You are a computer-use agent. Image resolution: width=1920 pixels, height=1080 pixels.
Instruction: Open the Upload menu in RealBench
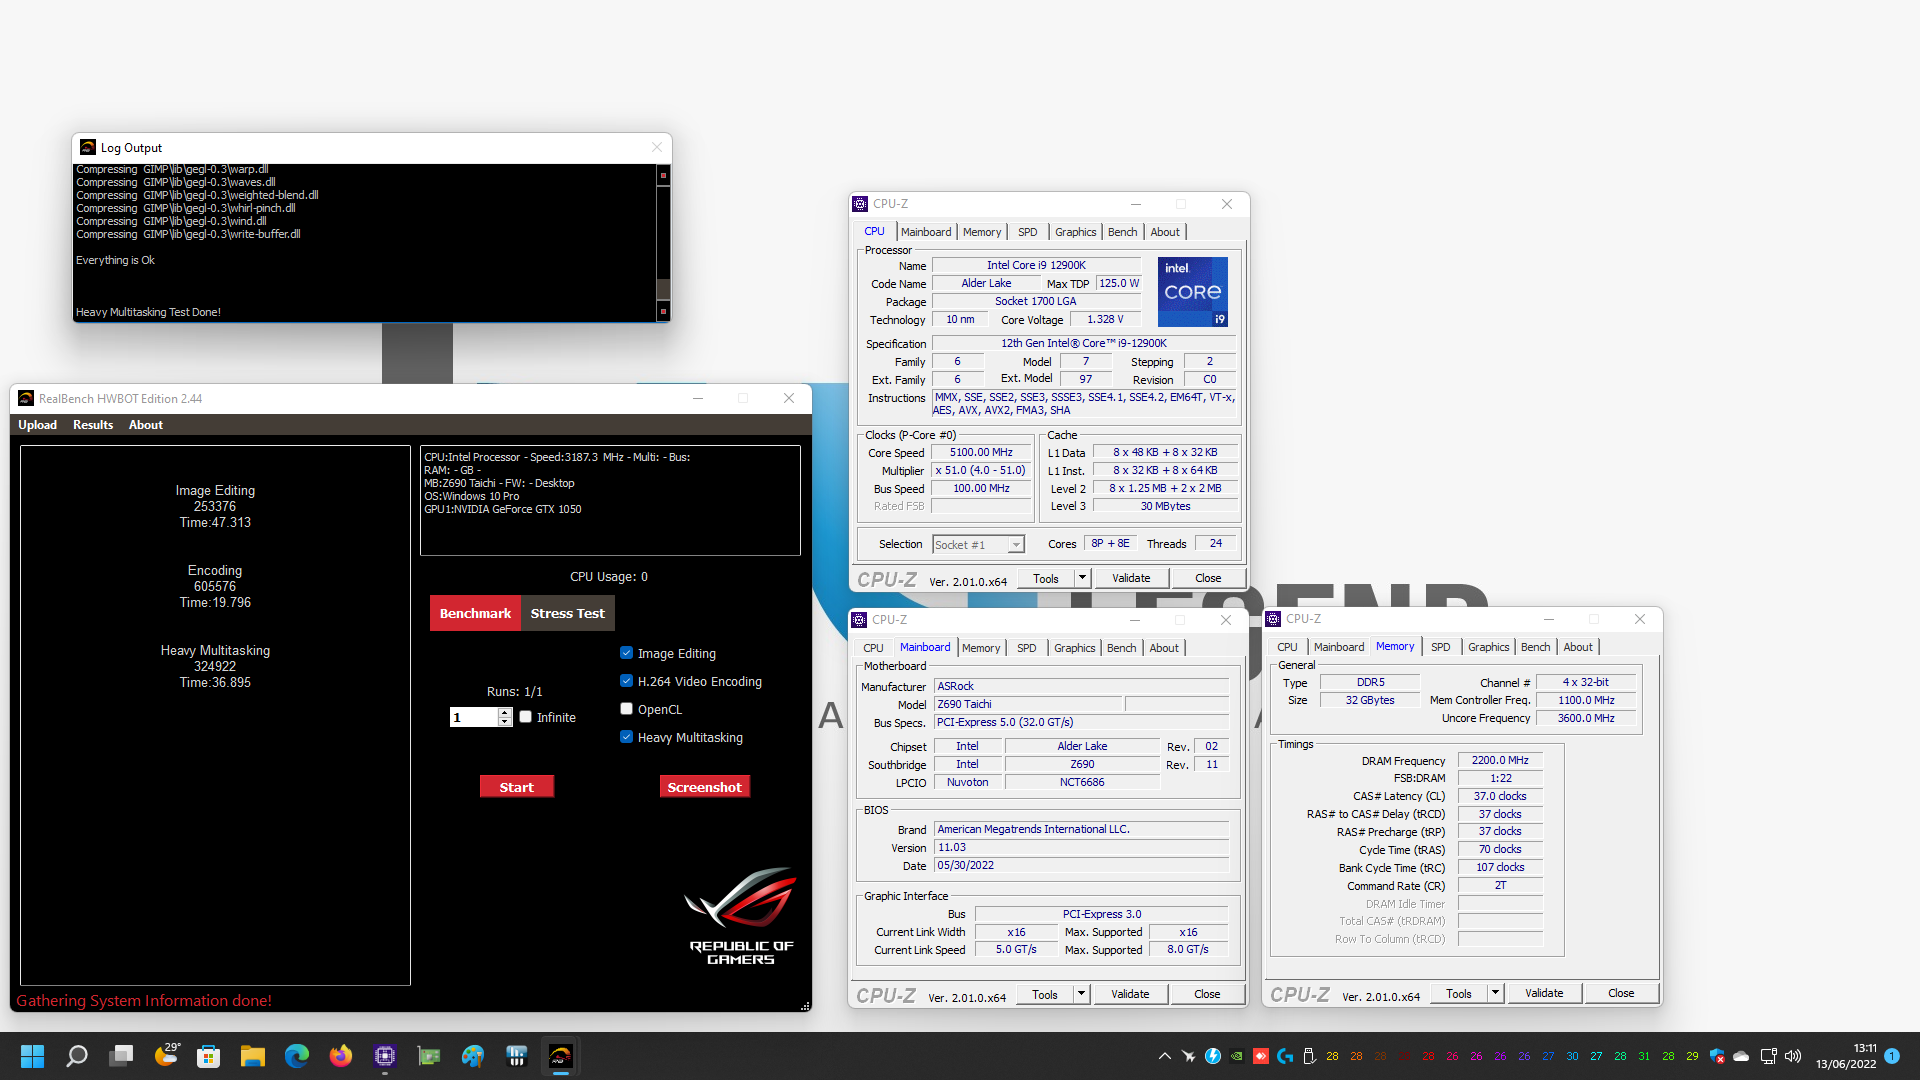click(x=37, y=425)
